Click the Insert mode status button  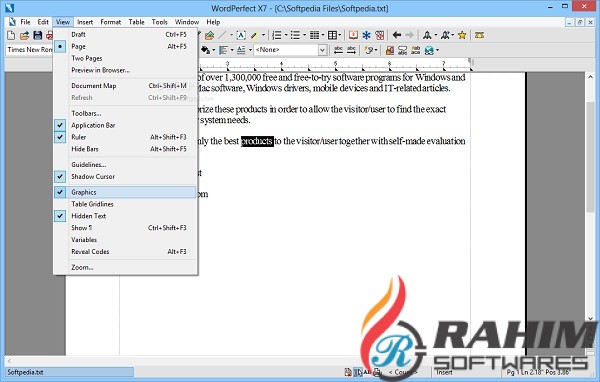click(444, 372)
